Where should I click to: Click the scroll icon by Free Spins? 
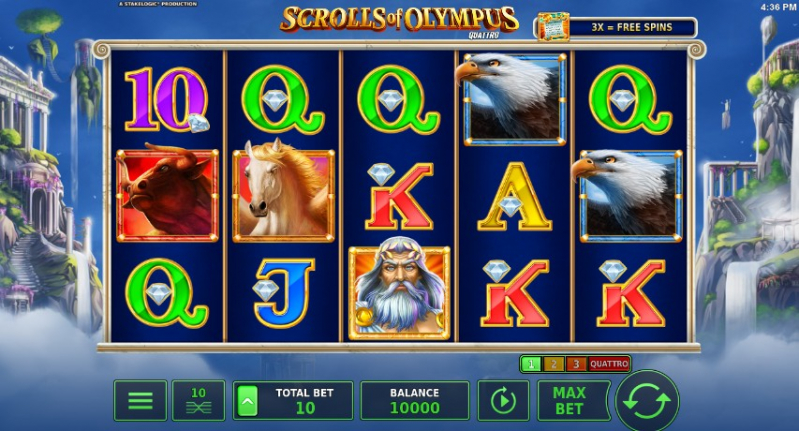553,27
